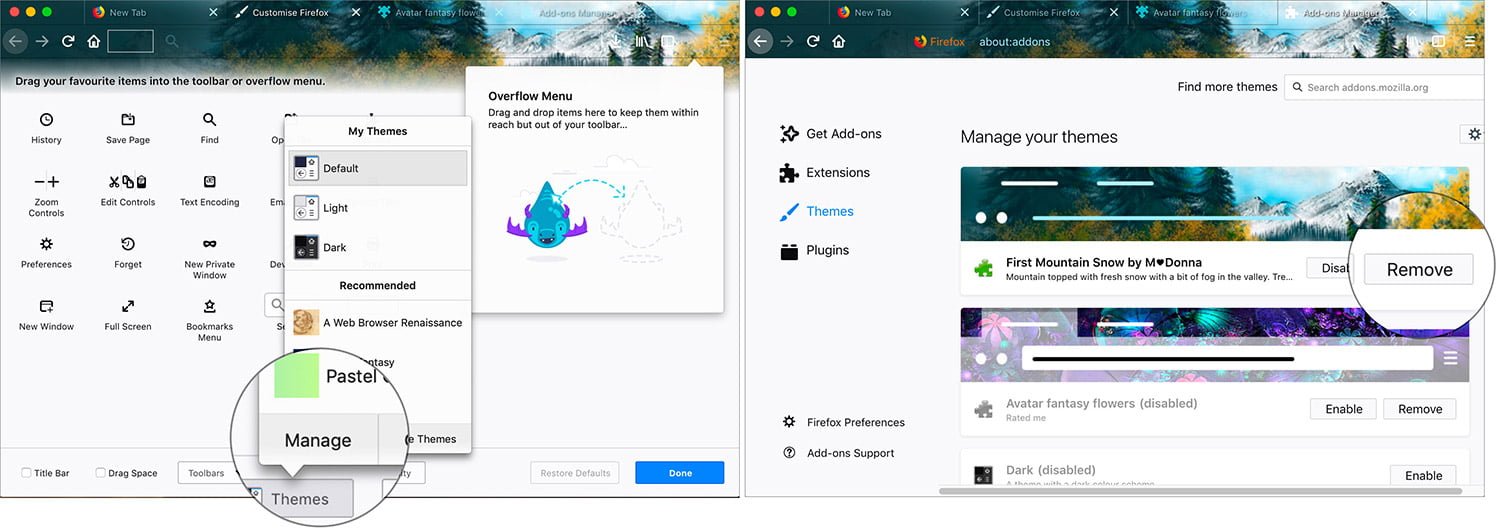Click the Avatar fantasy flowers theme preview

pyautogui.click(x=1214, y=345)
